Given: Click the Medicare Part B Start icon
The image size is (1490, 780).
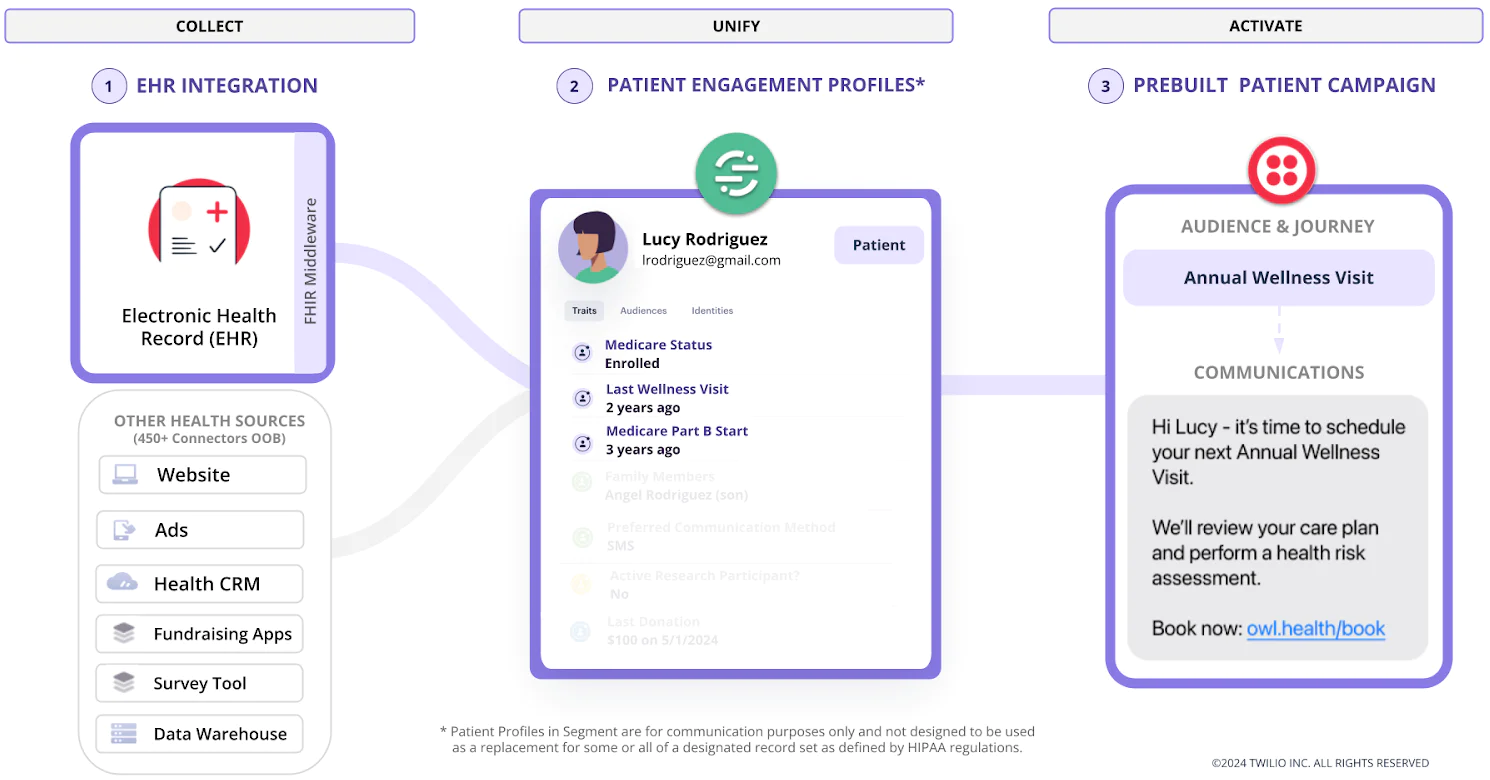Looking at the screenshot, I should (582, 442).
